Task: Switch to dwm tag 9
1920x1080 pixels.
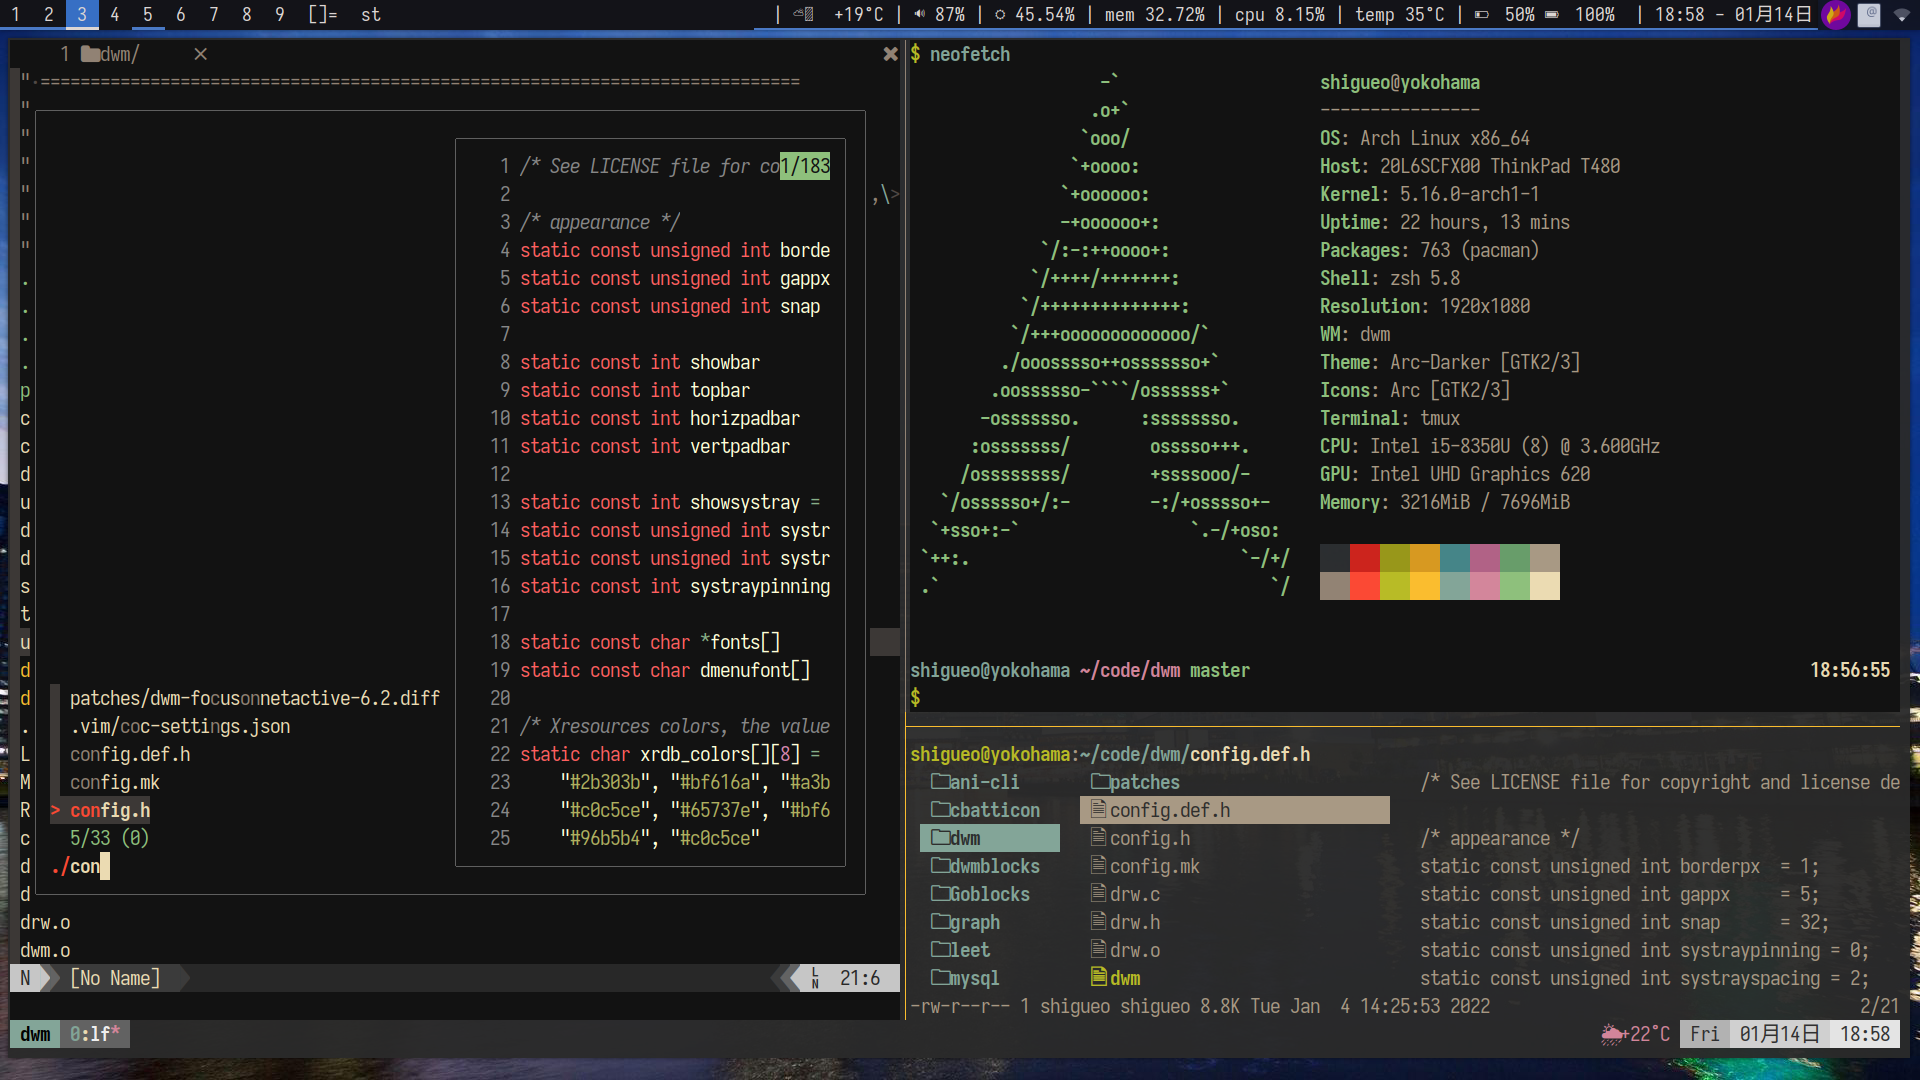Action: click(x=280, y=14)
